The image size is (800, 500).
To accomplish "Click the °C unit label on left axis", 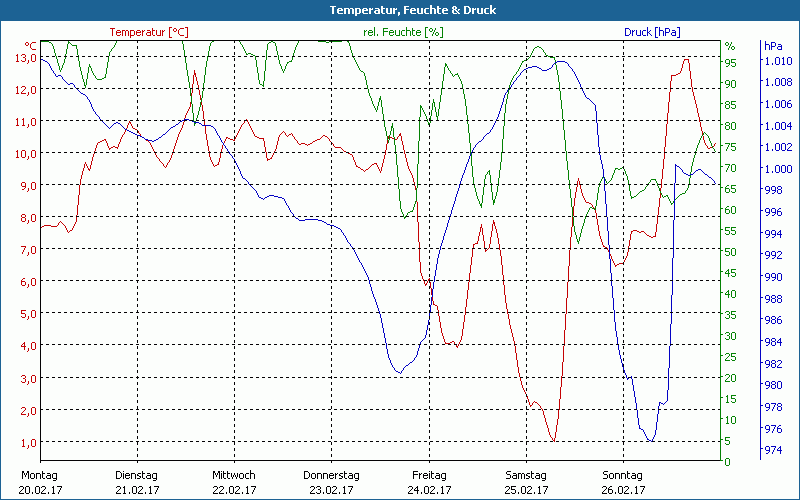I will pos(30,46).
